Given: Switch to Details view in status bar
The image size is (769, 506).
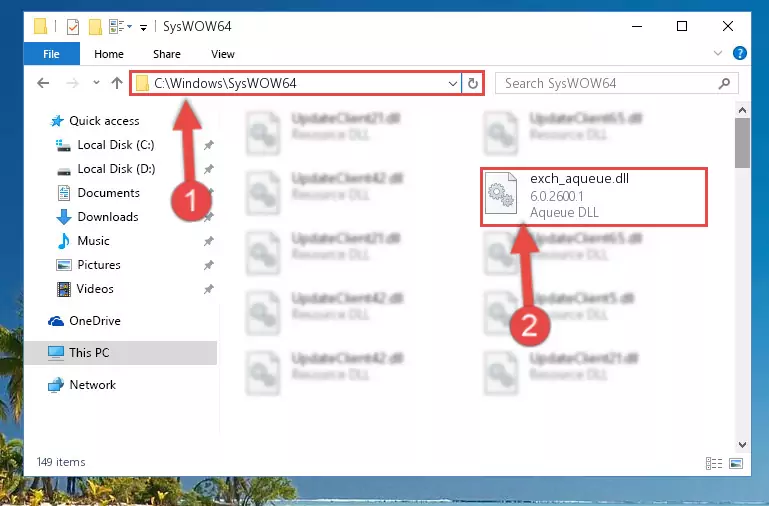Looking at the screenshot, I should click(714, 463).
